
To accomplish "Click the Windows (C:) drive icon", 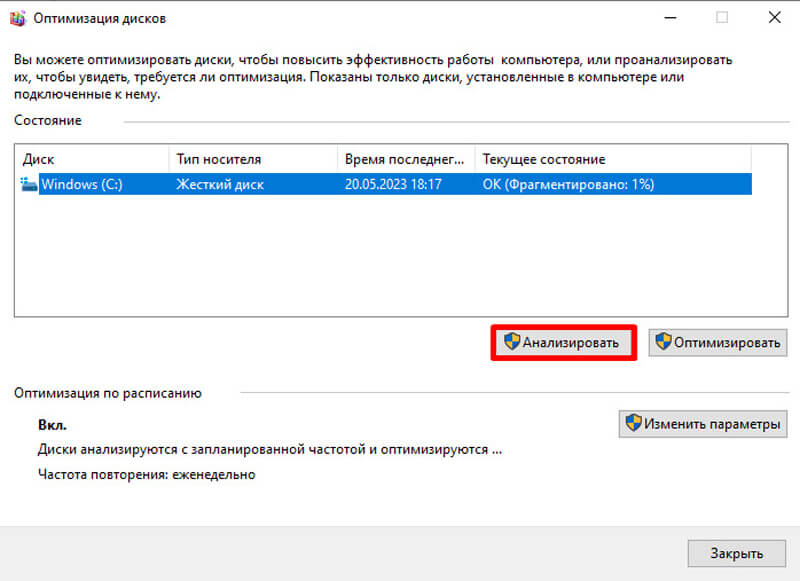I will click(x=29, y=184).
